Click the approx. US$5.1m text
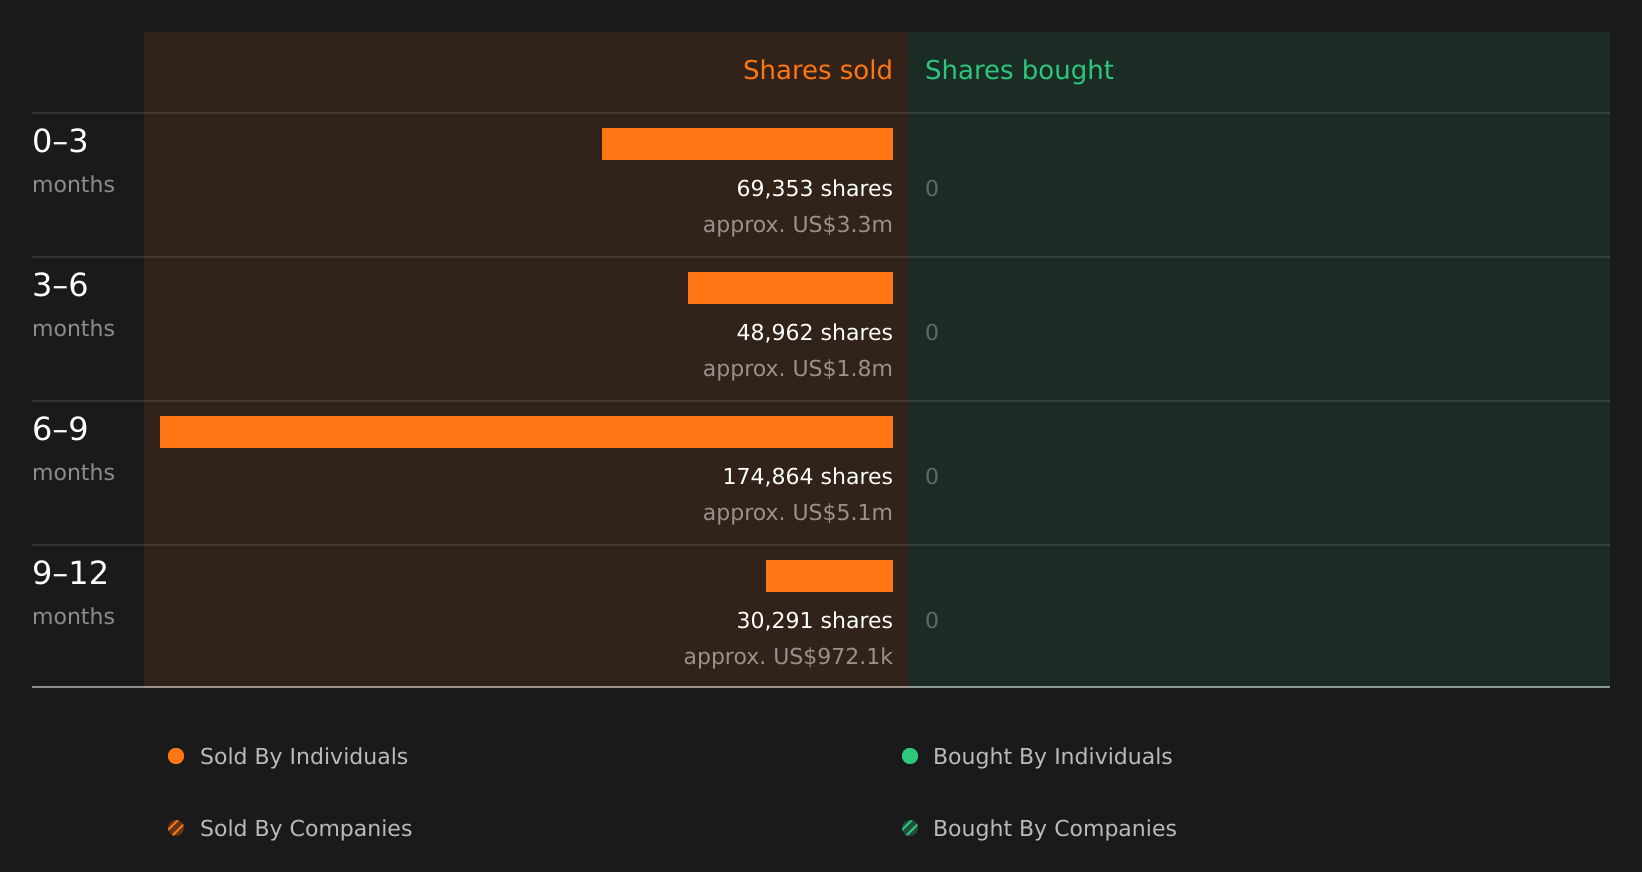 (x=798, y=513)
